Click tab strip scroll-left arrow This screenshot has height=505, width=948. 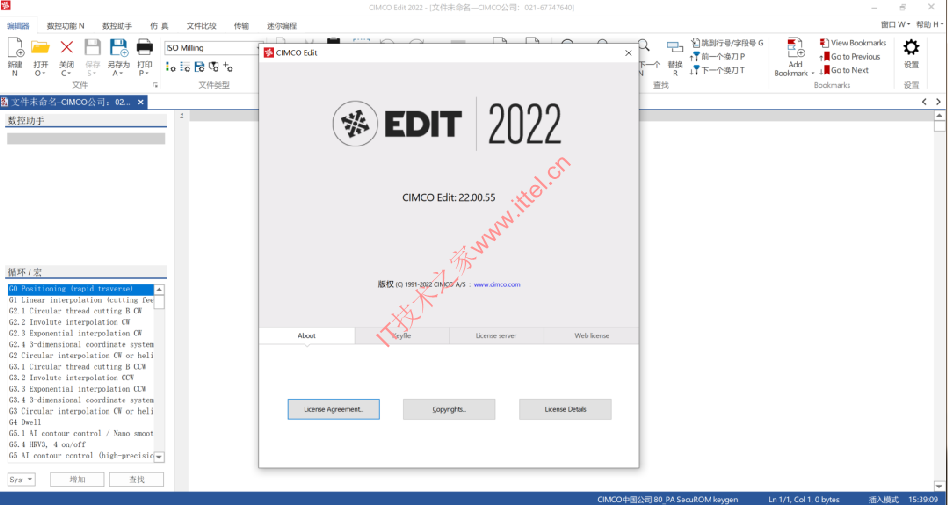[924, 102]
